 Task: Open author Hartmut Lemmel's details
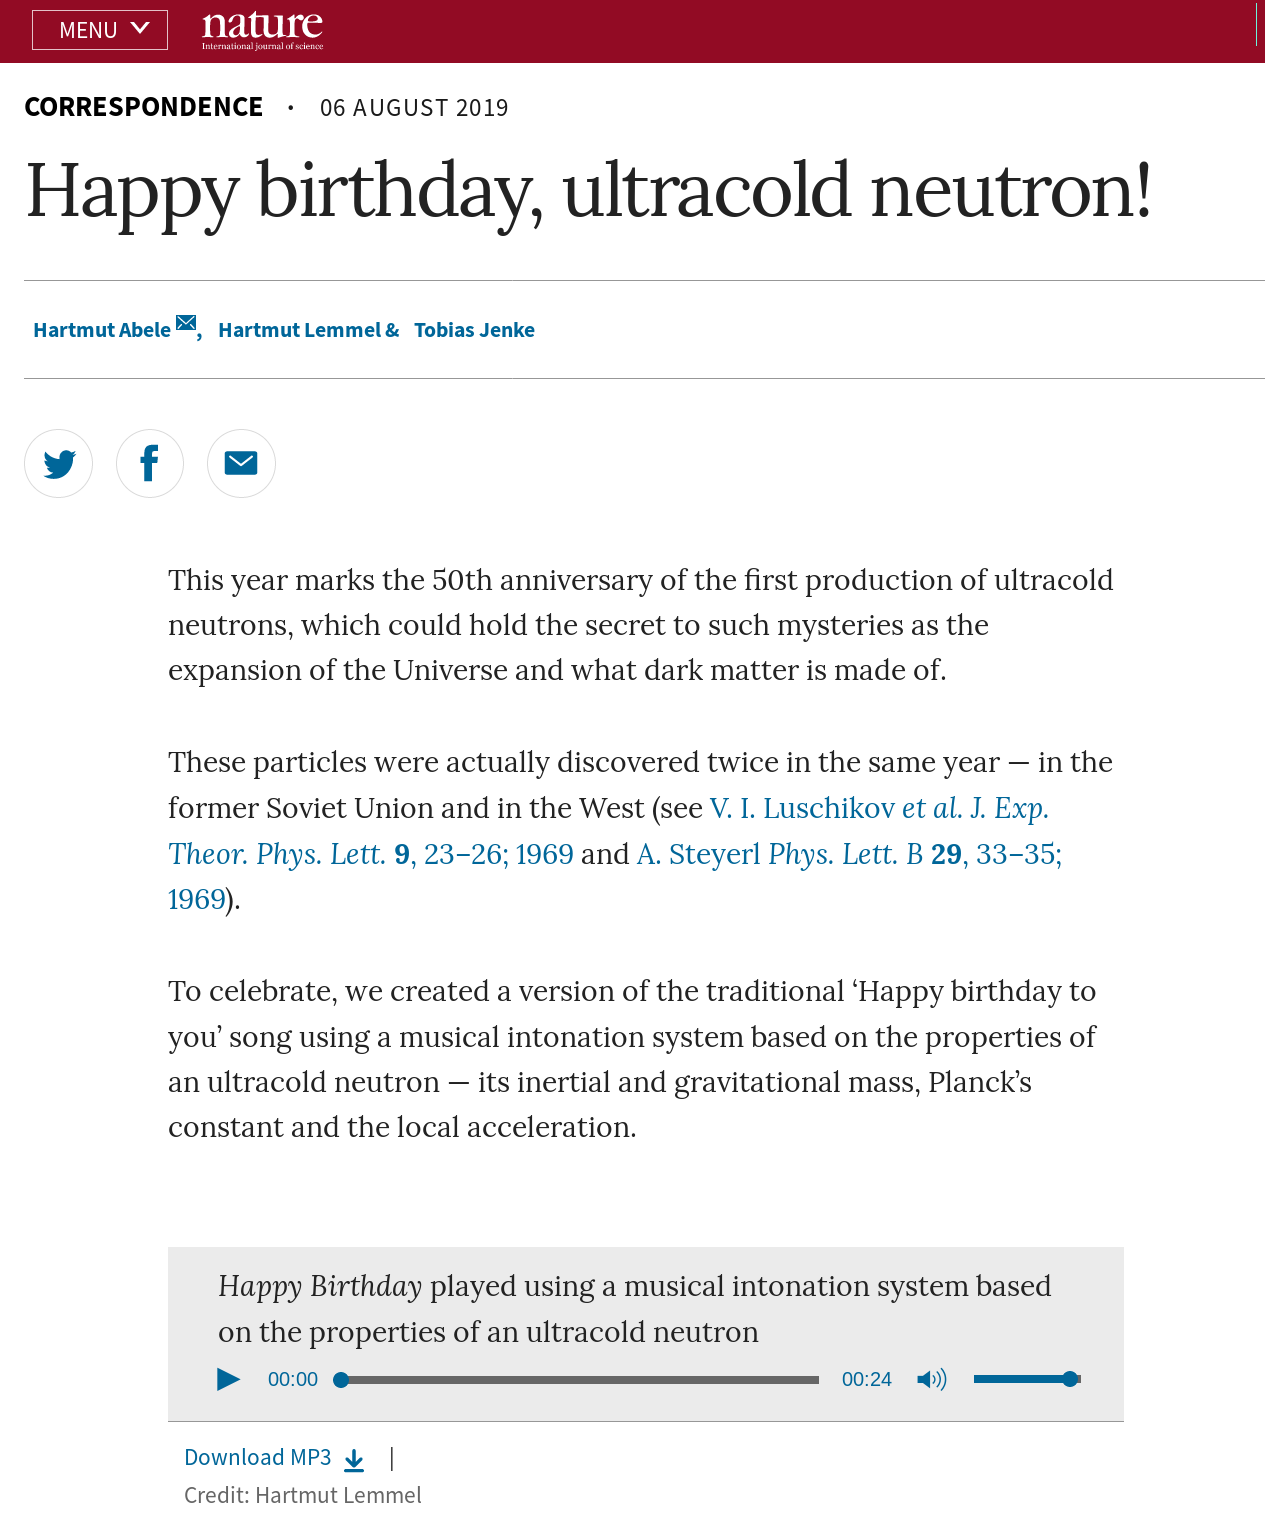(300, 330)
